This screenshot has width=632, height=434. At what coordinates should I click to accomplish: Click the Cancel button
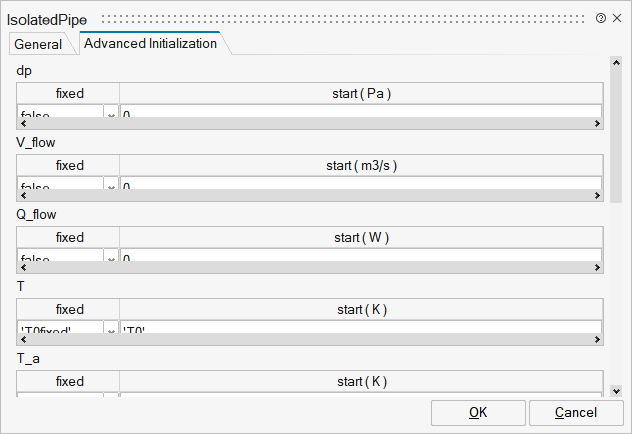pyautogui.click(x=576, y=413)
